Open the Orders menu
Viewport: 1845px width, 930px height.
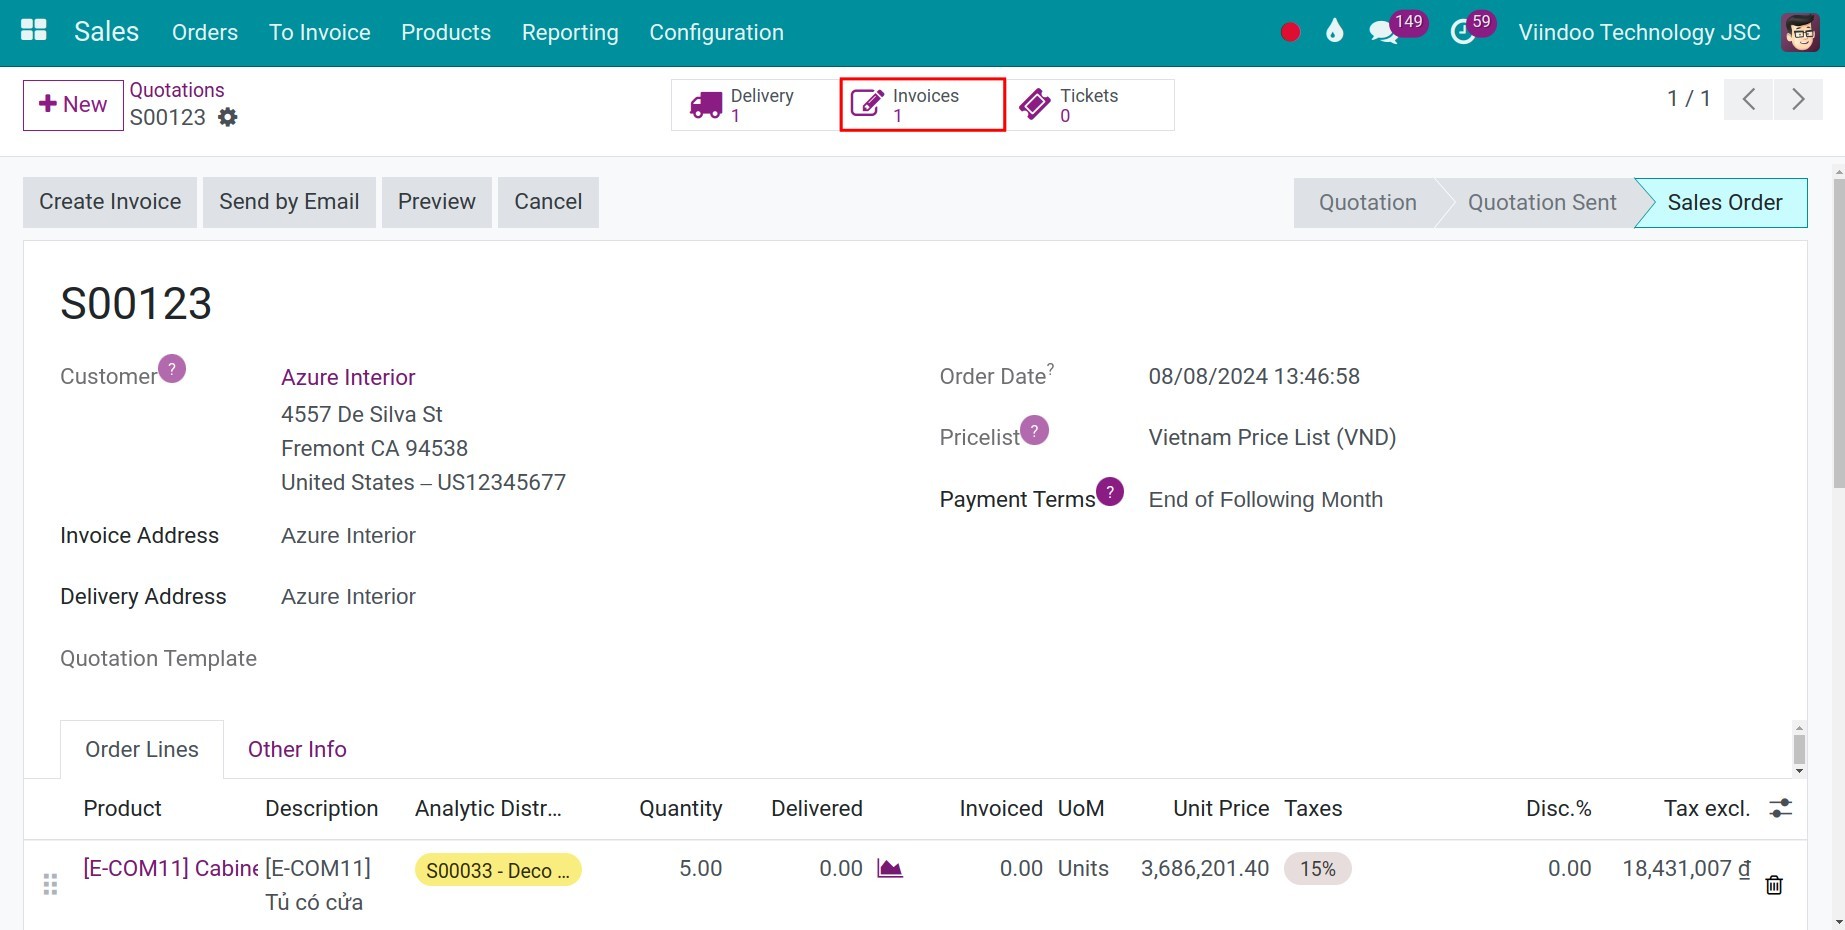coord(205,32)
